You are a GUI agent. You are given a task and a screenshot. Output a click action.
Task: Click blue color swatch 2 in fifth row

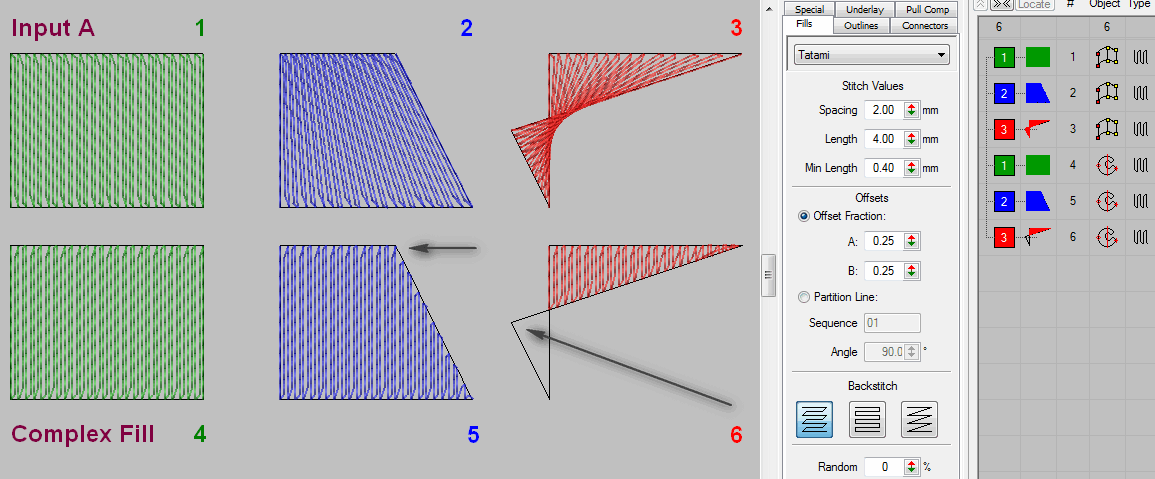pyautogui.click(x=1005, y=200)
